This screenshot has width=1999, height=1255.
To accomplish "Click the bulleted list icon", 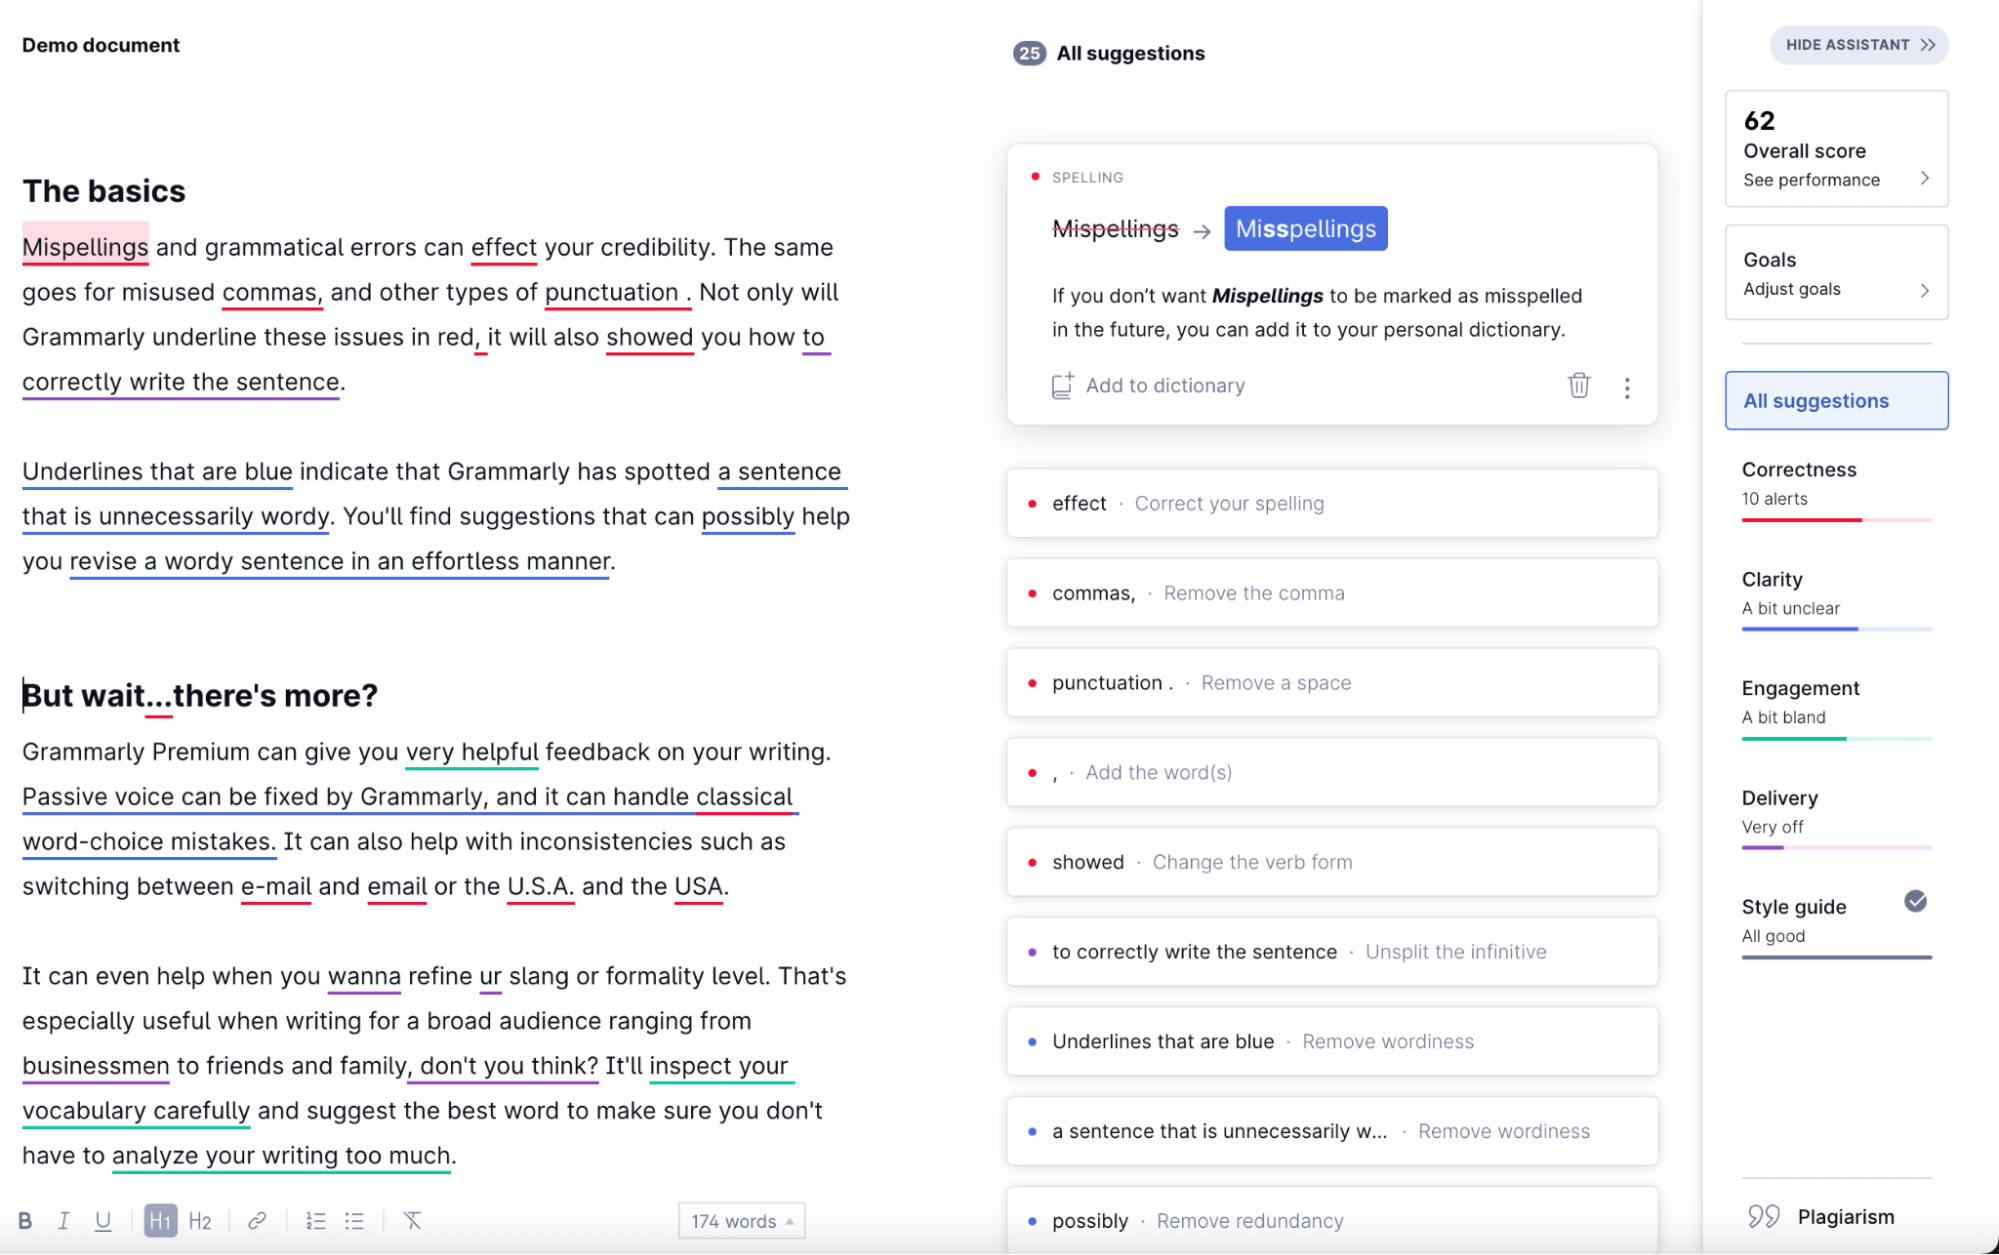I will tap(354, 1219).
